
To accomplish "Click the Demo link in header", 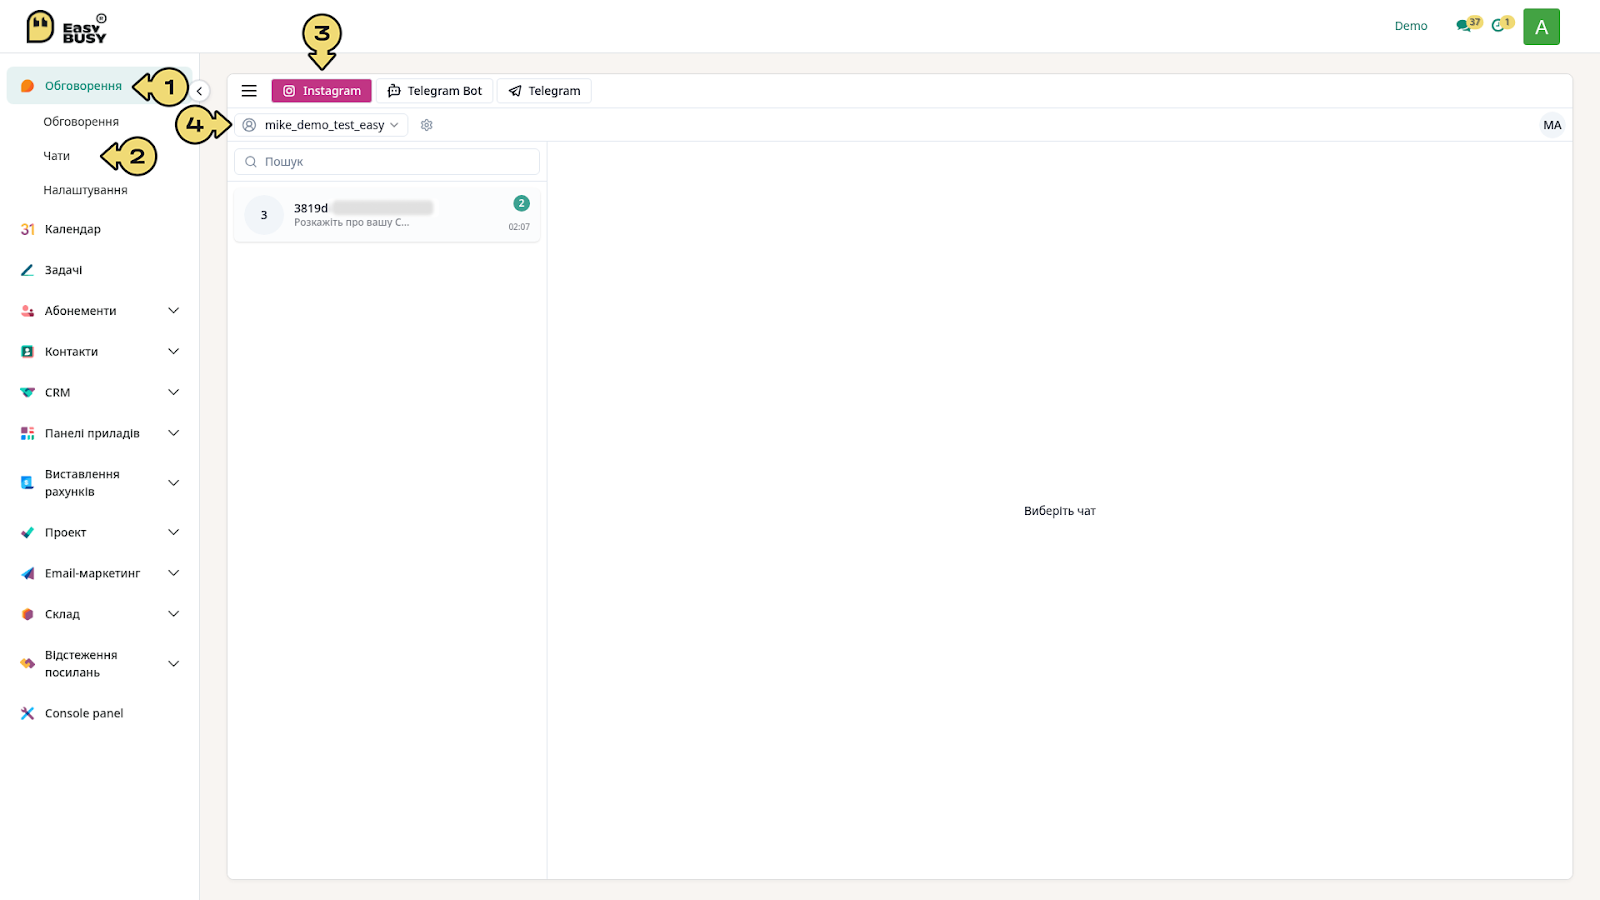I will [x=1411, y=26].
